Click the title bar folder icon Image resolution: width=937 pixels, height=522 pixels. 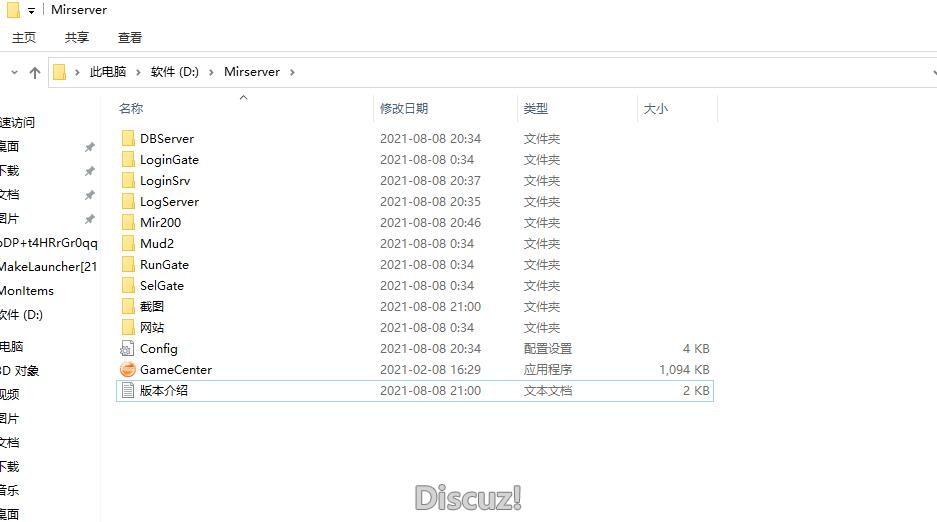click(x=13, y=10)
